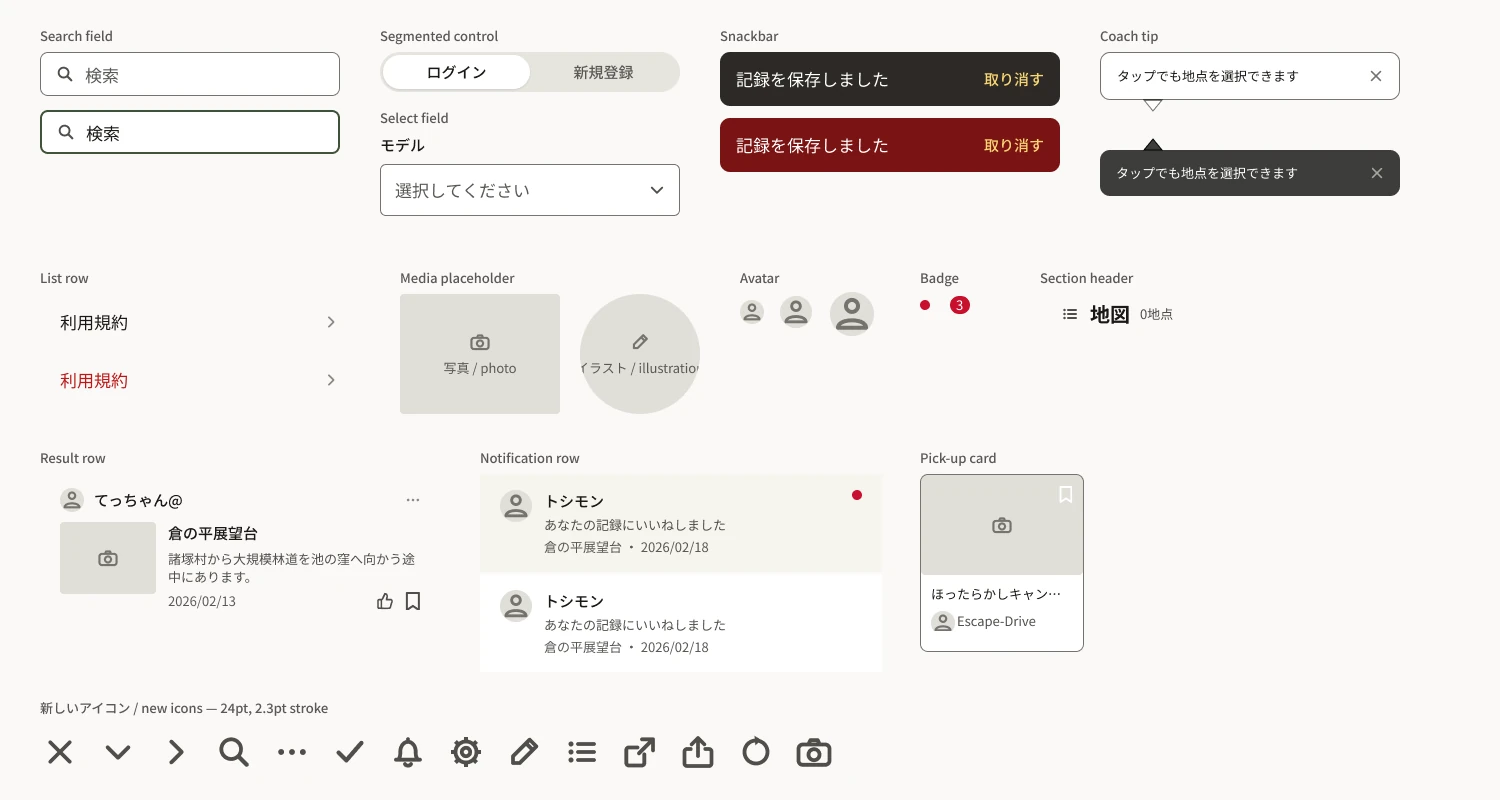1500x800 pixels.
Task: Select the checkmark icon in the new icons row
Action: (350, 752)
